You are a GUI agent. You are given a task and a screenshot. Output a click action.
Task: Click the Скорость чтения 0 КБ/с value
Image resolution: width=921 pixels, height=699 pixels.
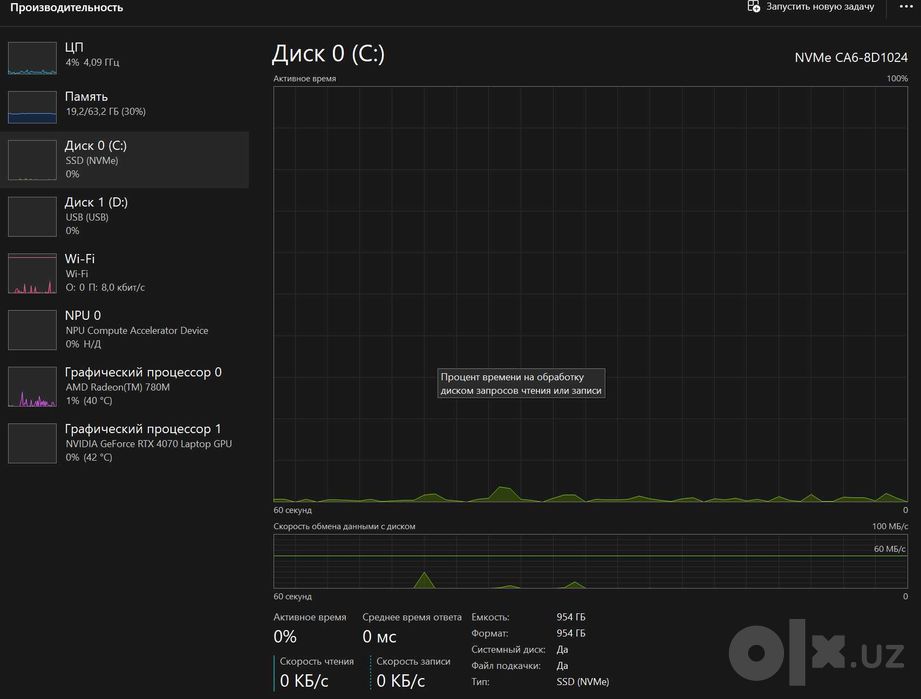click(304, 681)
